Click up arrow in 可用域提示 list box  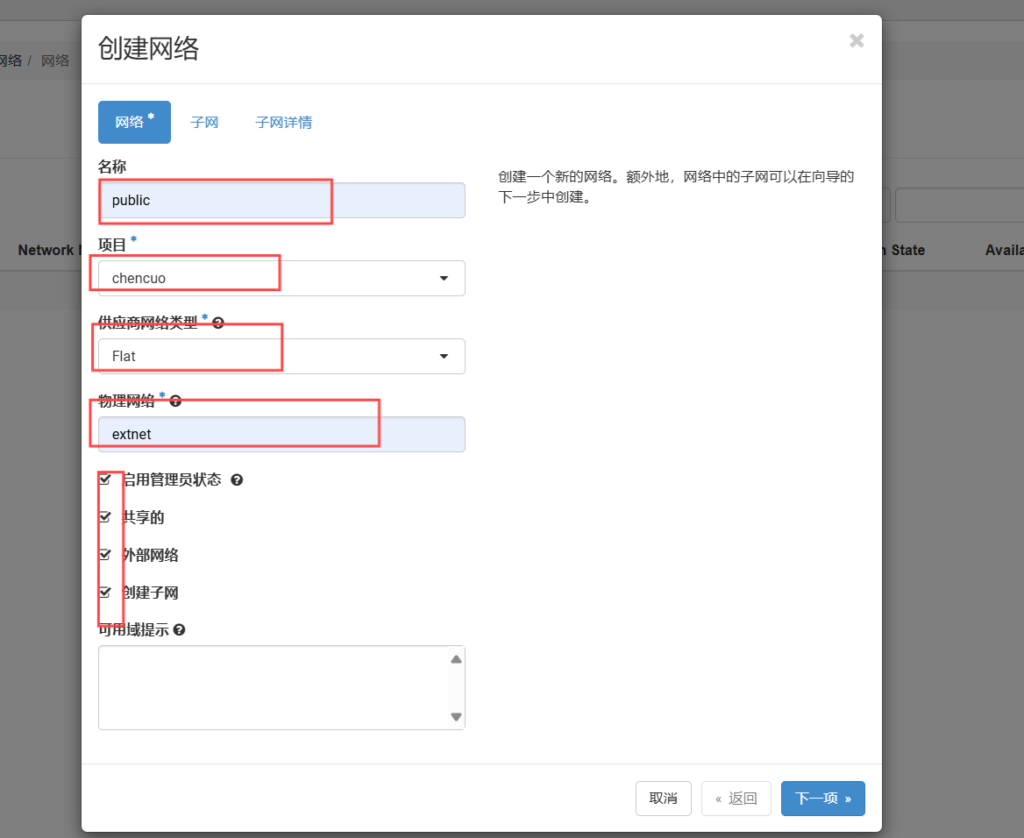point(456,659)
